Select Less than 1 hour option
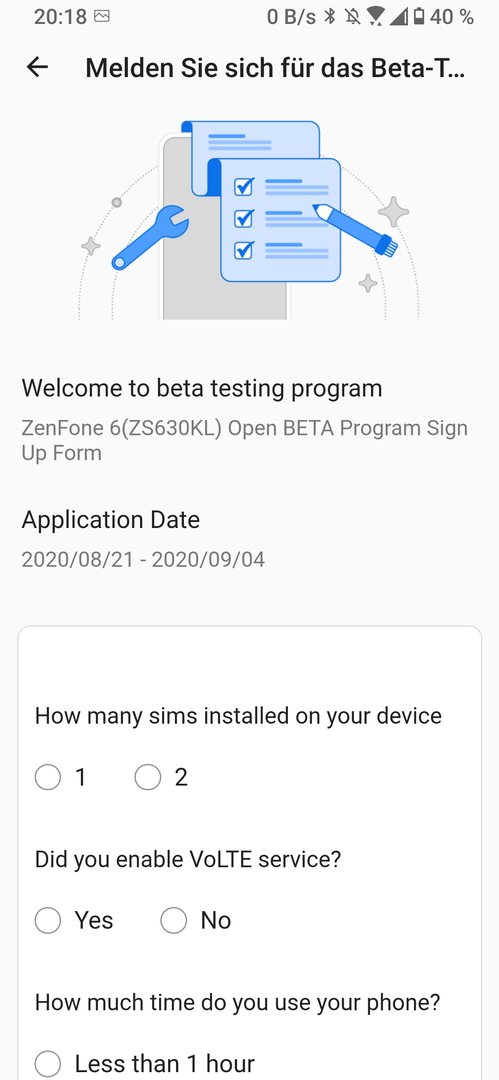The height and width of the screenshot is (1080, 499). click(x=145, y=1063)
